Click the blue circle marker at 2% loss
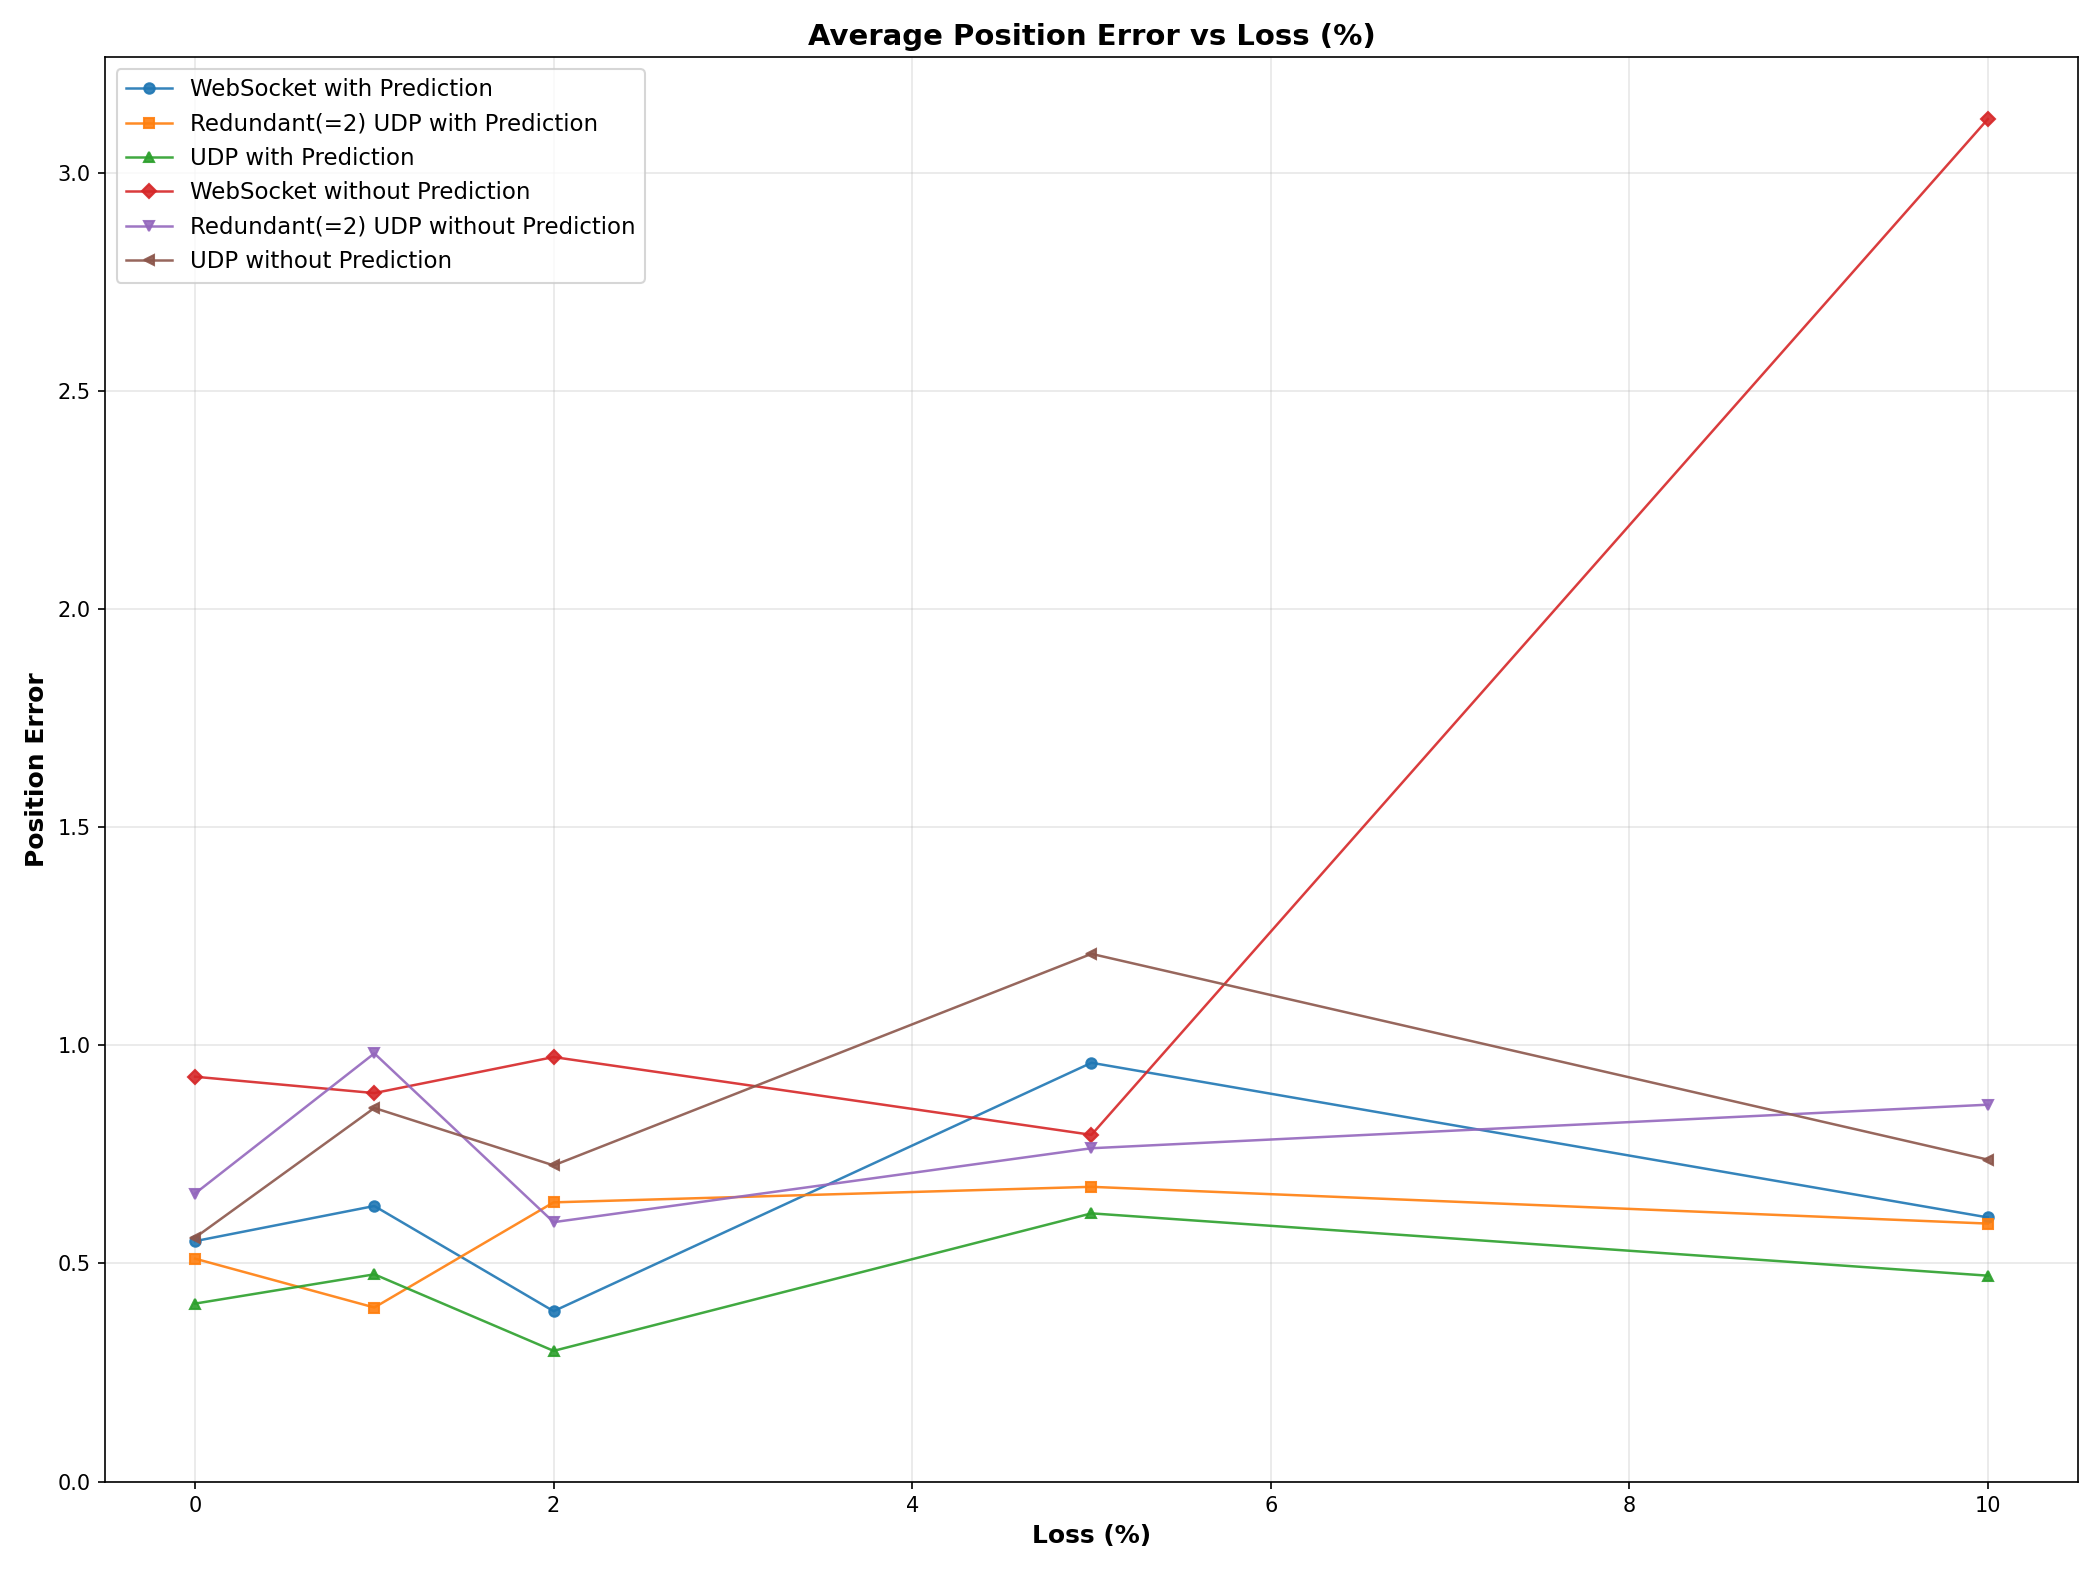The width and height of the screenshot is (2100, 1575). [x=554, y=1311]
